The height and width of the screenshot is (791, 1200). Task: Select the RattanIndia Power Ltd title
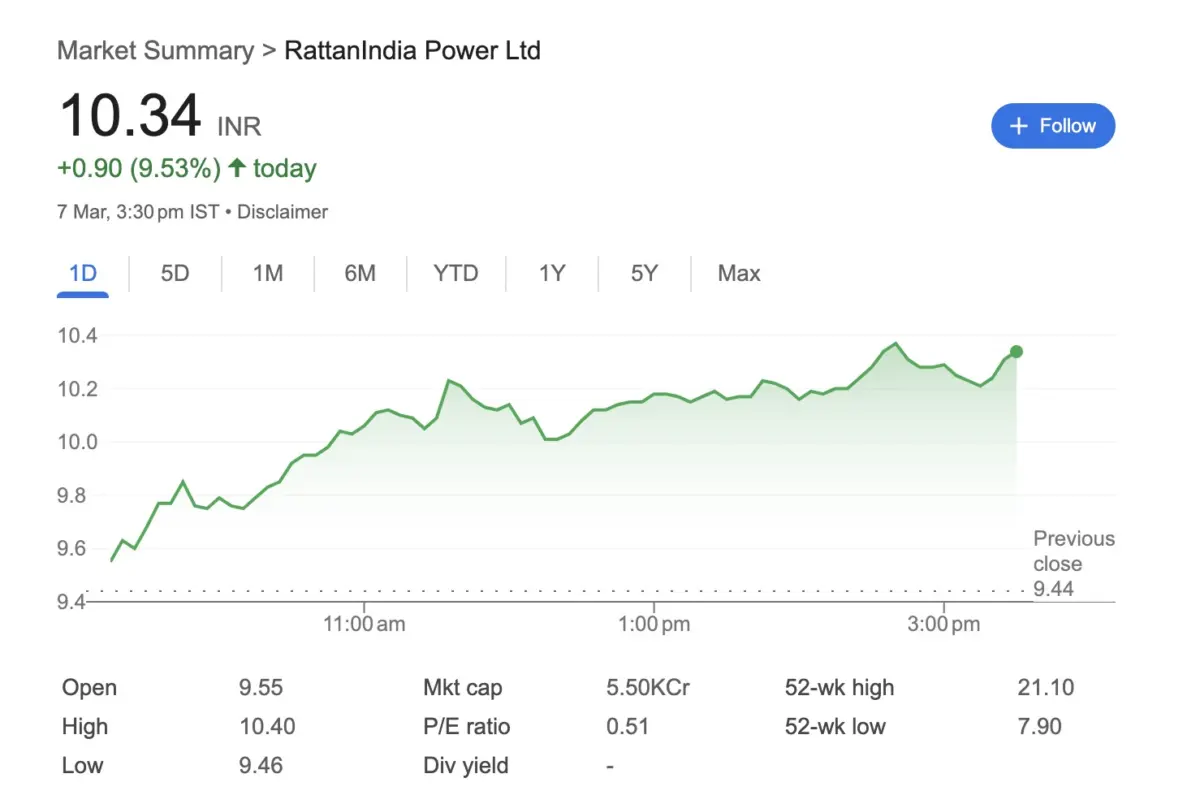(413, 50)
